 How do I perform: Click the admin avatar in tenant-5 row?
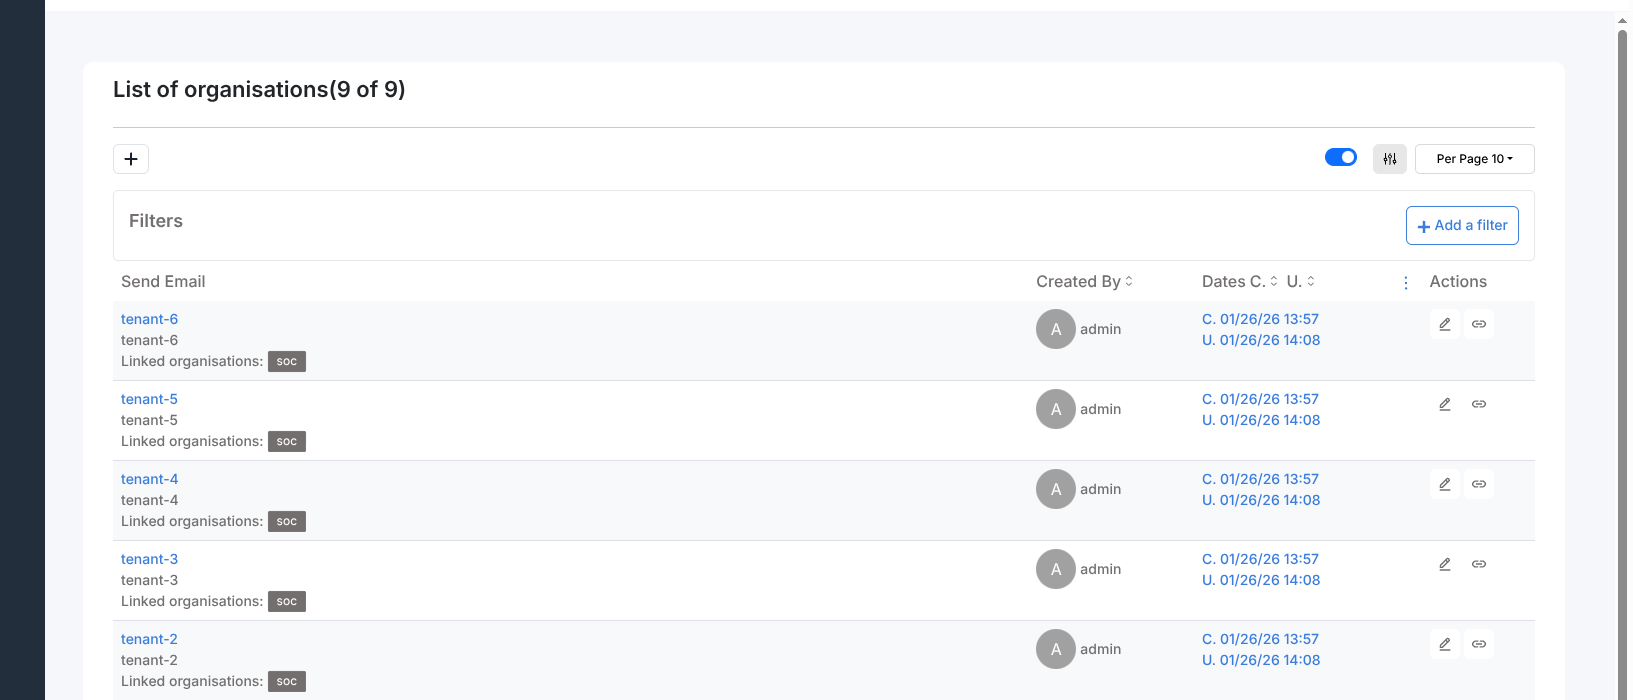1056,409
